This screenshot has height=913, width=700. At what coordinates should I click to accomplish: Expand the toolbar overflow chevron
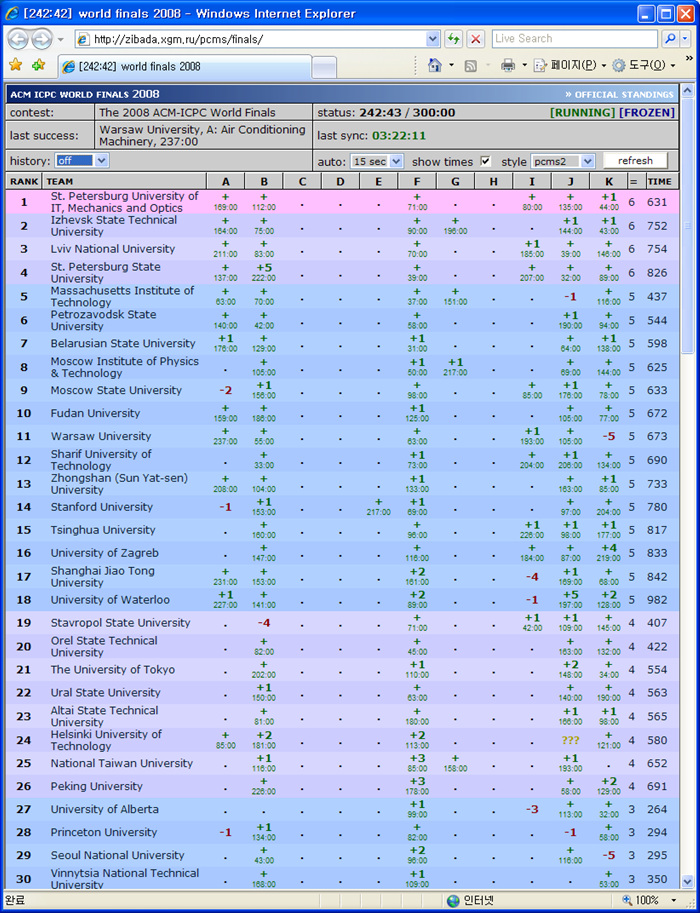[x=689, y=58]
